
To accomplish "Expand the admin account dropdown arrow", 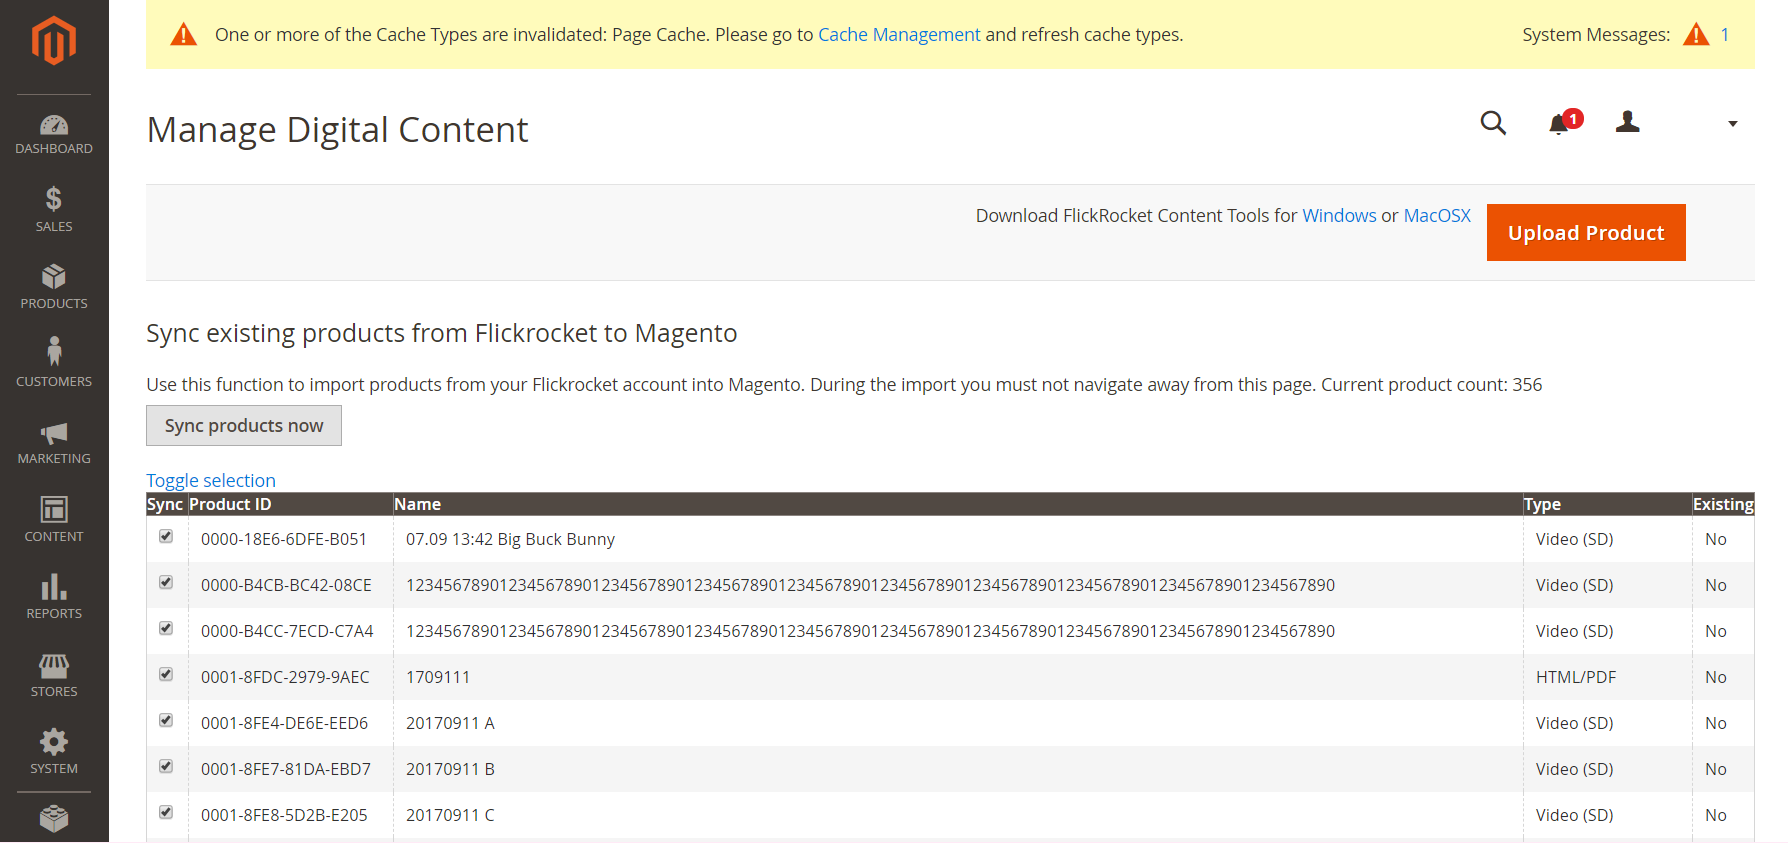I will tap(1733, 124).
